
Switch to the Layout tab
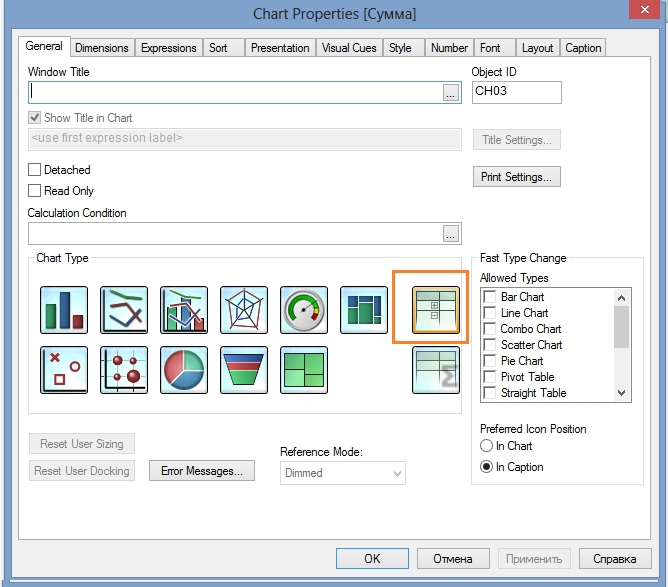[537, 48]
